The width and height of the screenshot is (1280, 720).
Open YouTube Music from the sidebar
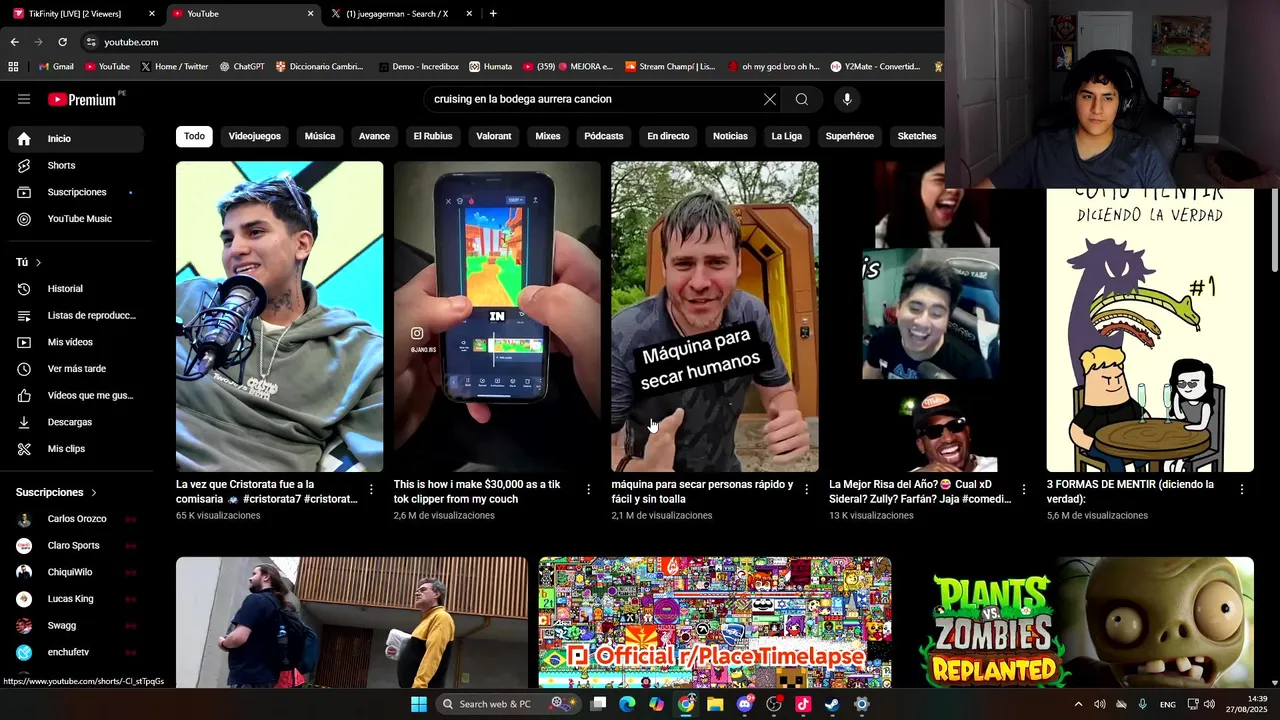click(76, 219)
